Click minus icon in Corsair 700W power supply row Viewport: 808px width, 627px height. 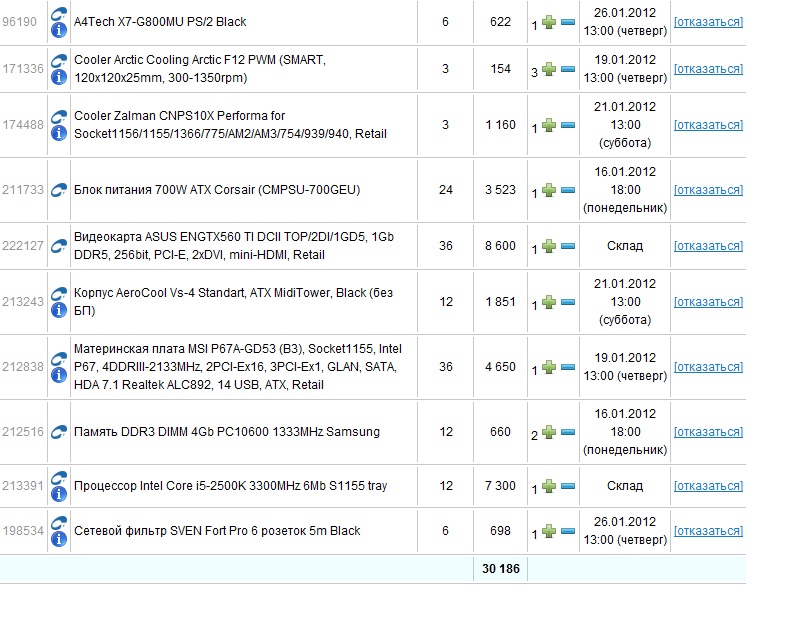(568, 190)
